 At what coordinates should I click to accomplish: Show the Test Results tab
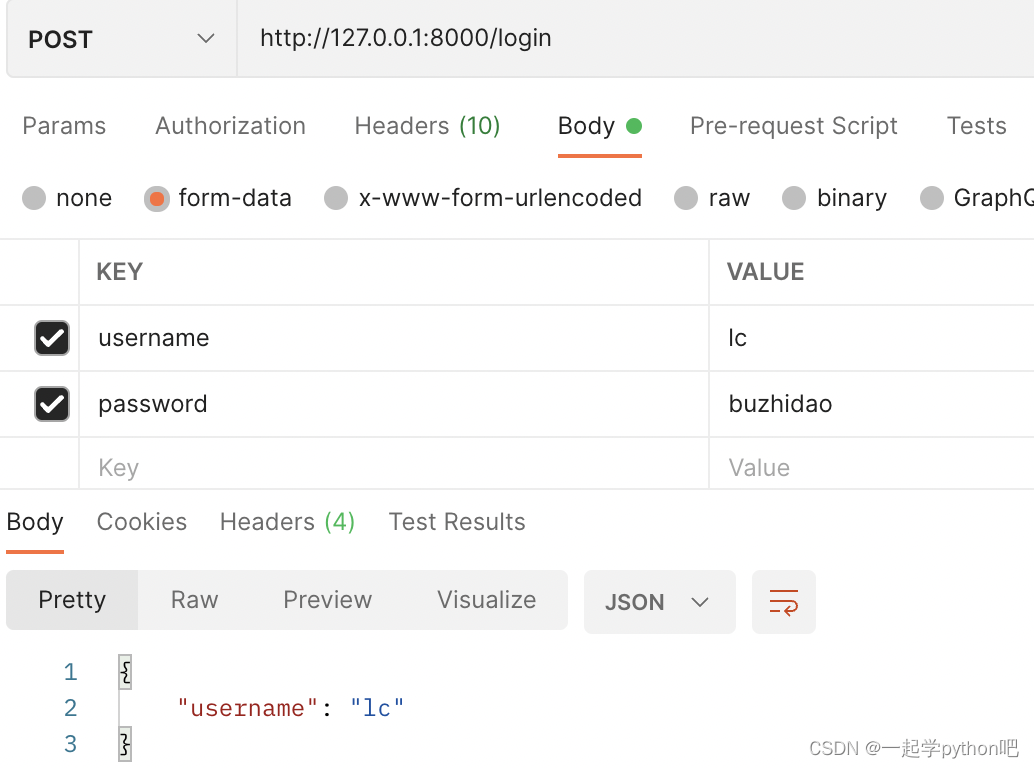click(x=456, y=522)
